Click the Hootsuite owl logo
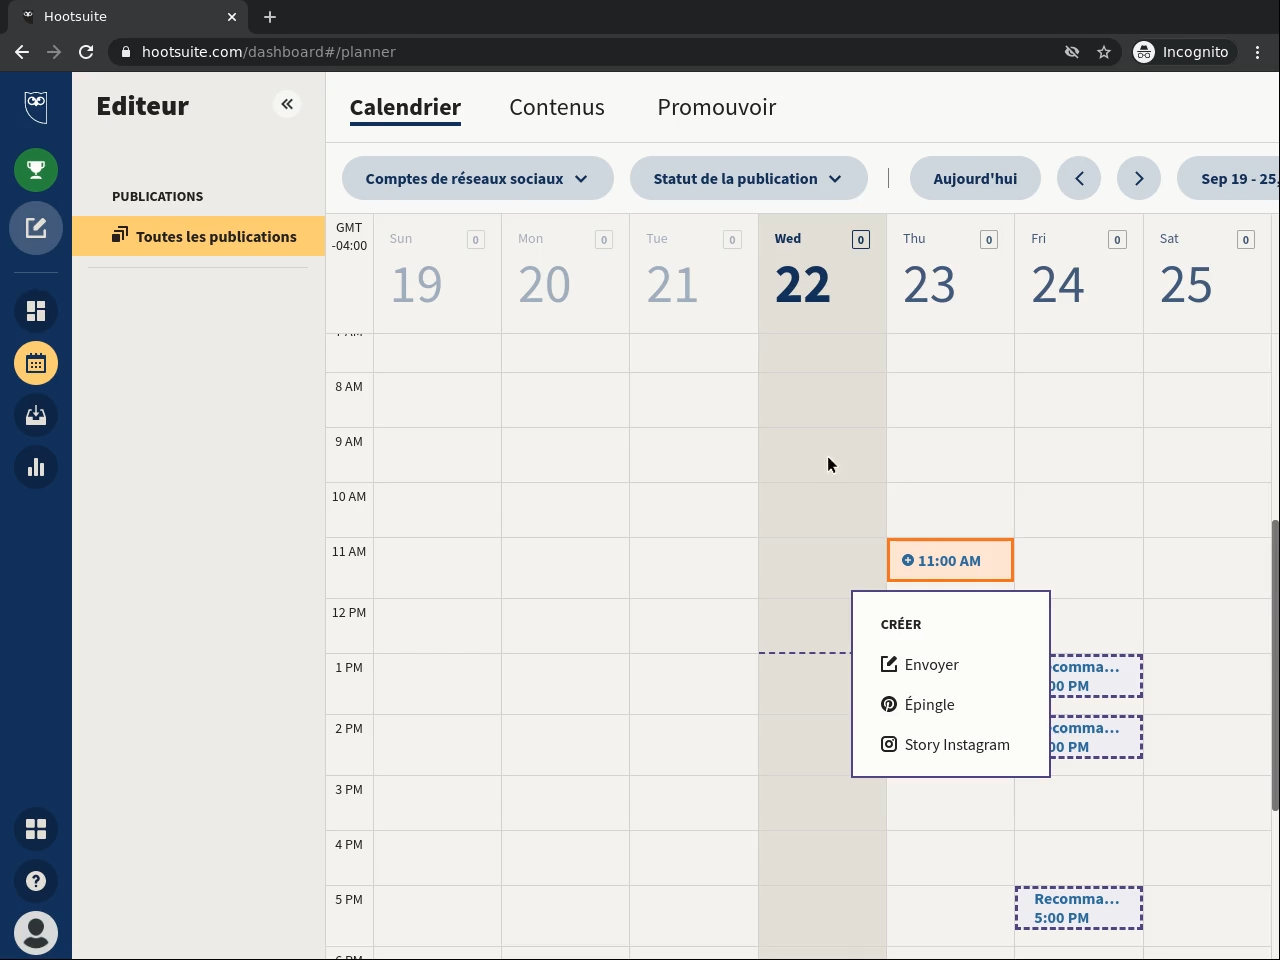The image size is (1280, 960). [x=36, y=106]
